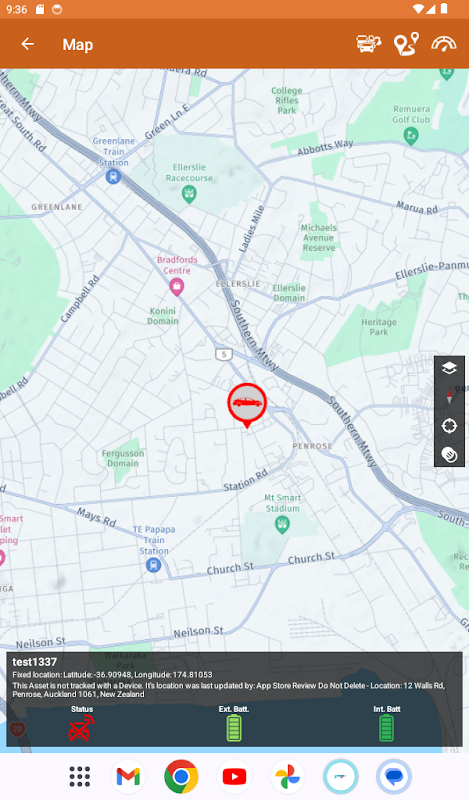Open the test1337 asset info title
The width and height of the screenshot is (469, 800).
tap(34, 662)
